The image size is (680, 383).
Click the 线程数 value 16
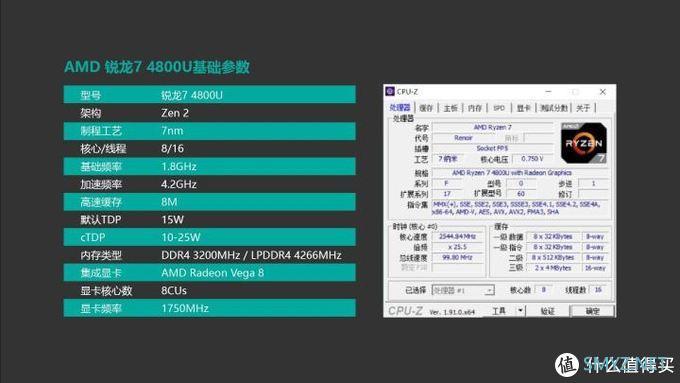pos(598,290)
